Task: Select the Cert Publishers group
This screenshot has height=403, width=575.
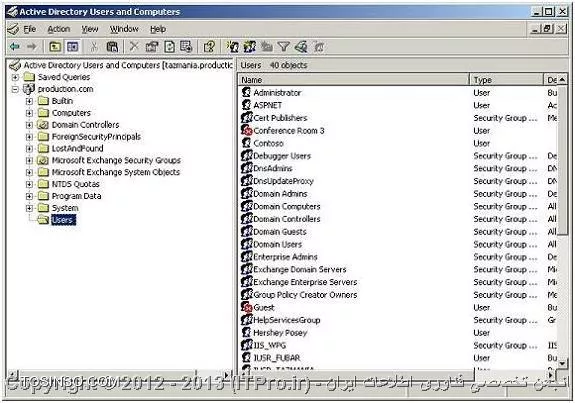Action: (x=280, y=118)
